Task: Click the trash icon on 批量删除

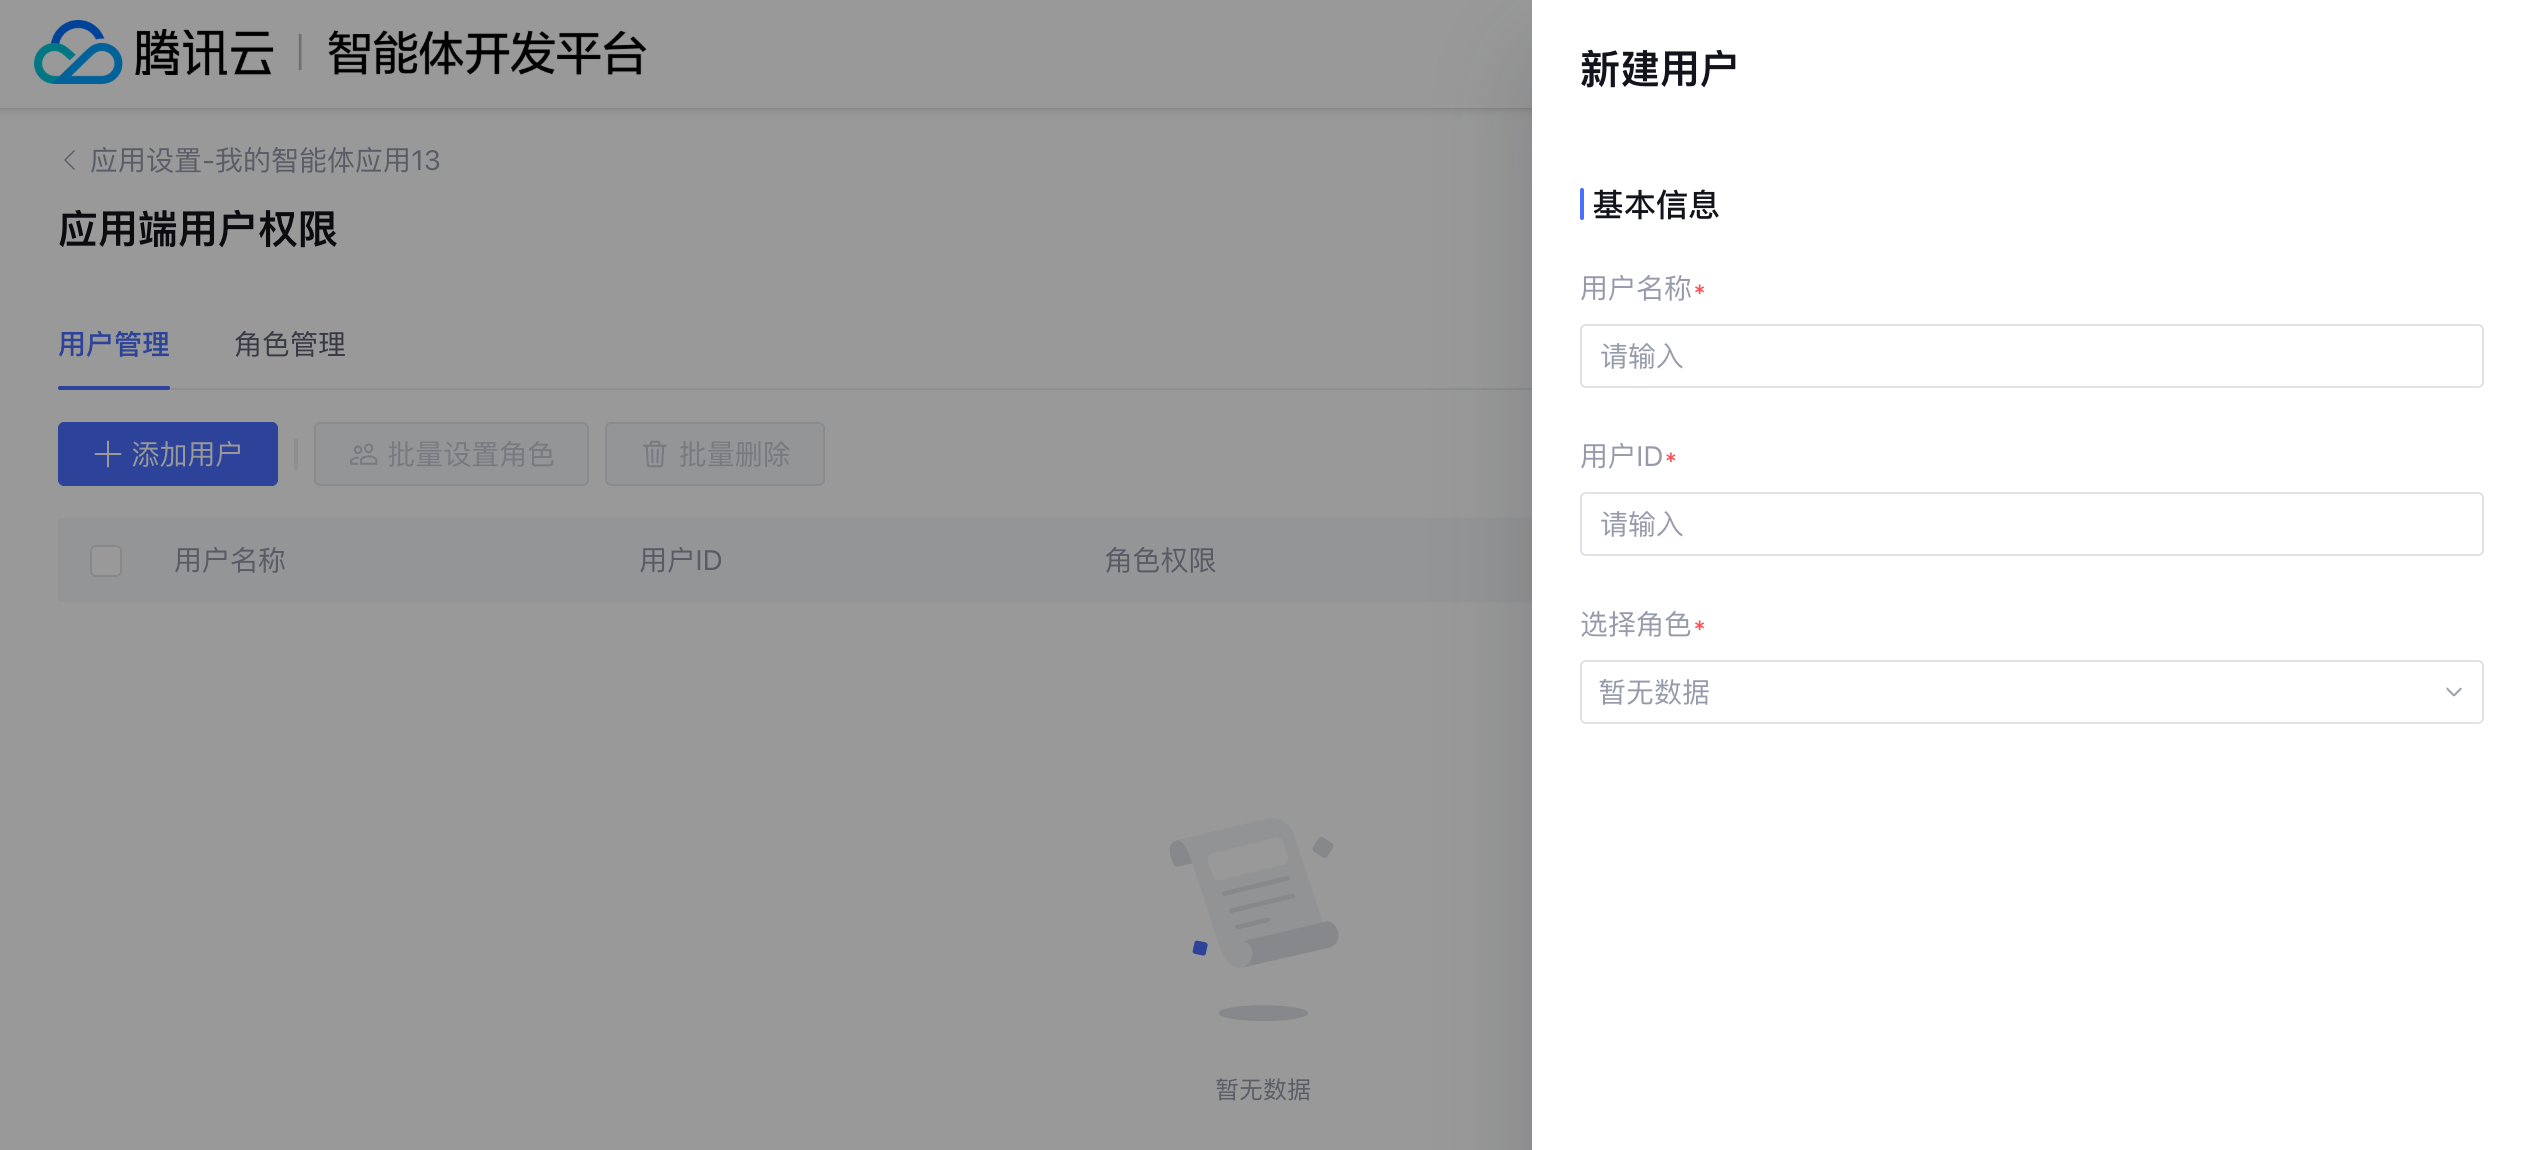Action: (x=654, y=455)
